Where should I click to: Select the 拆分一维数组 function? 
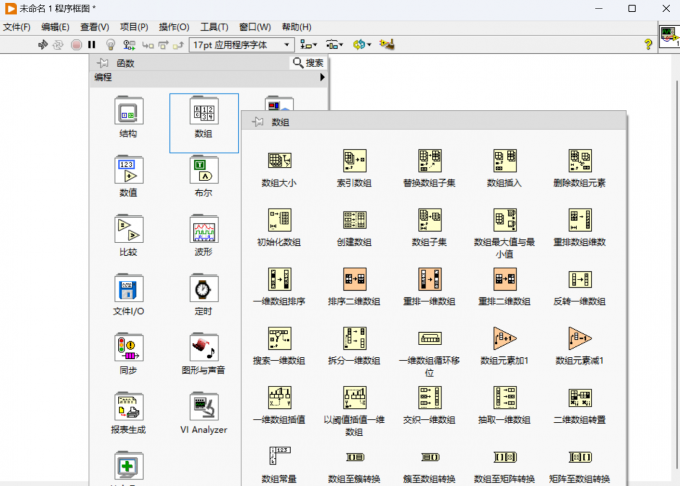point(355,338)
